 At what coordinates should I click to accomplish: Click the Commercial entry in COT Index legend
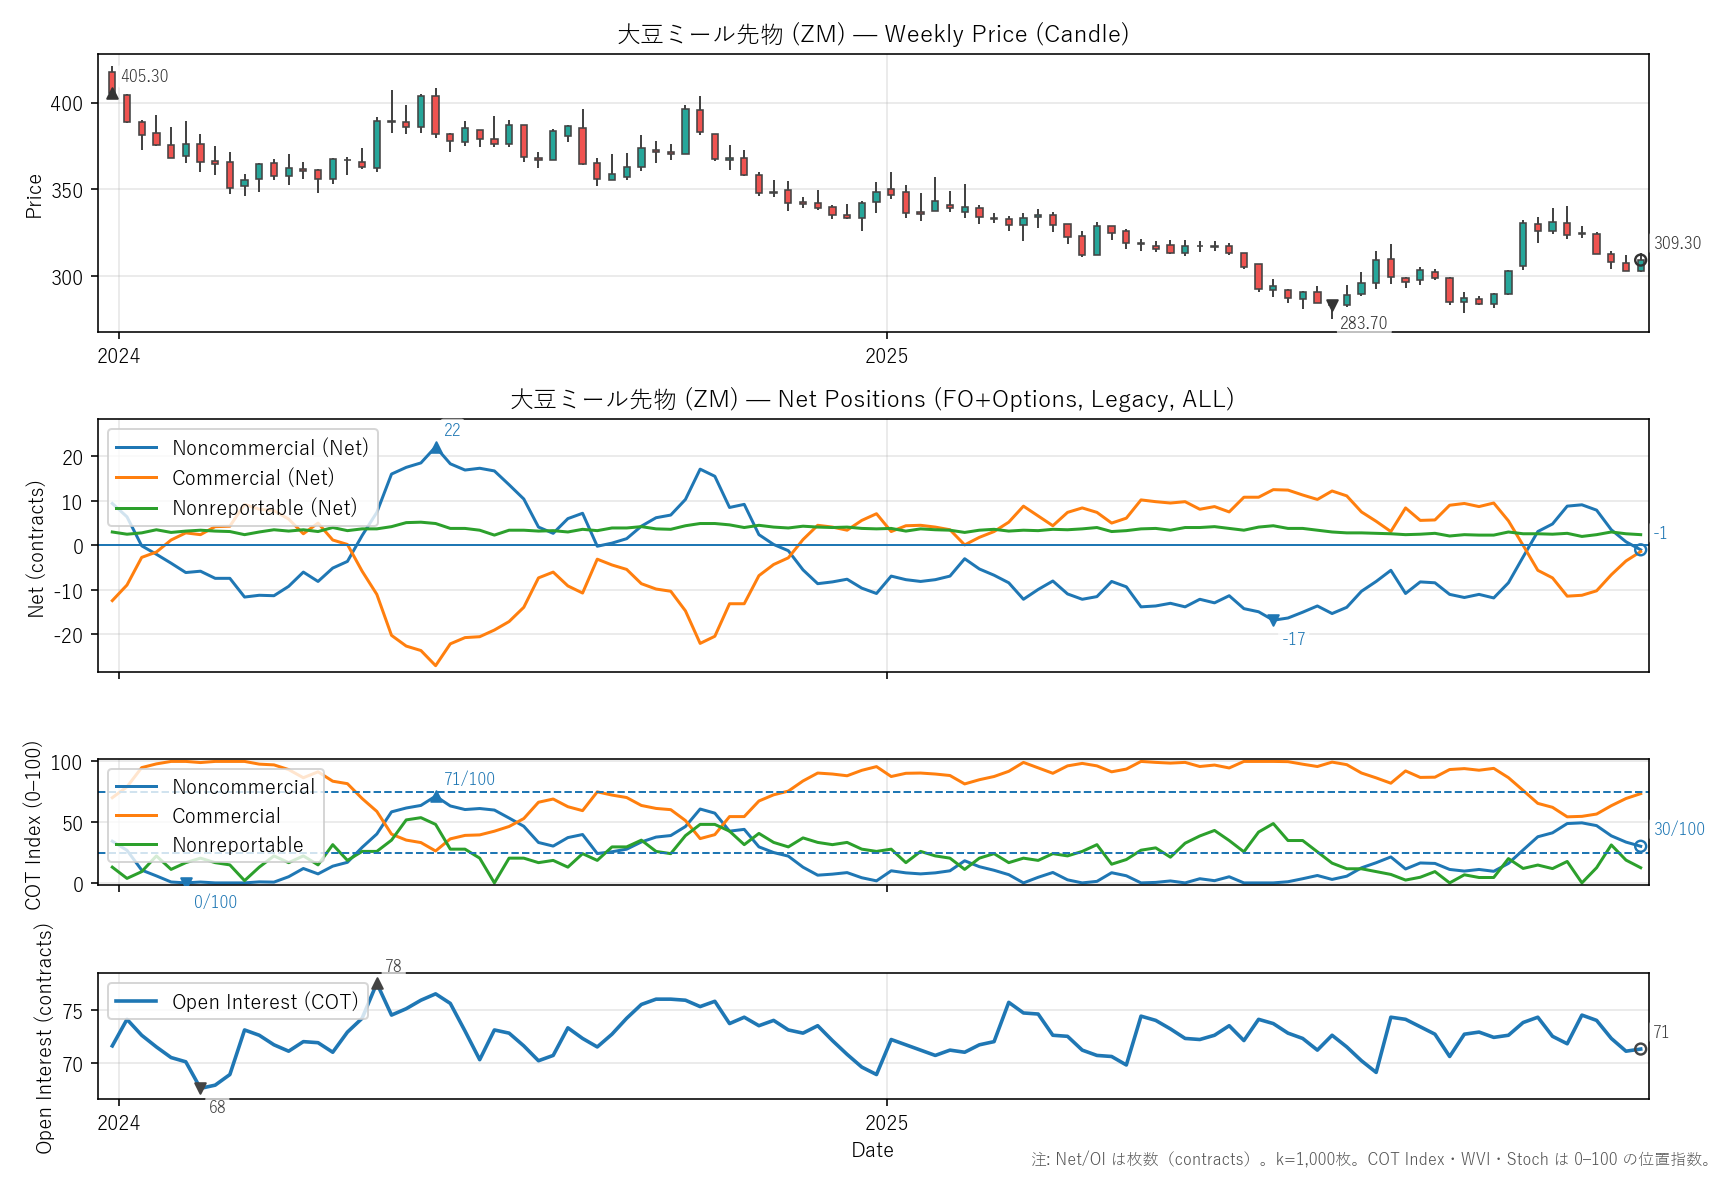226,816
